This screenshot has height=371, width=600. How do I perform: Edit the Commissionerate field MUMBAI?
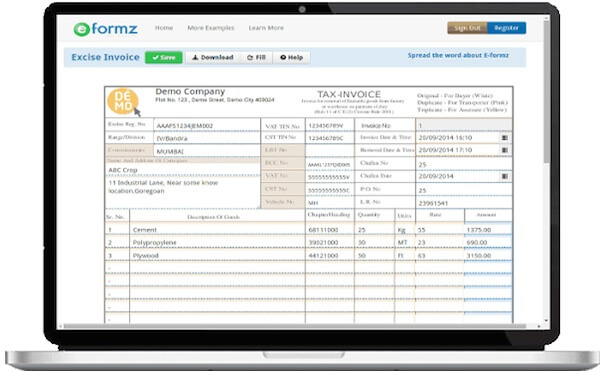207,151
